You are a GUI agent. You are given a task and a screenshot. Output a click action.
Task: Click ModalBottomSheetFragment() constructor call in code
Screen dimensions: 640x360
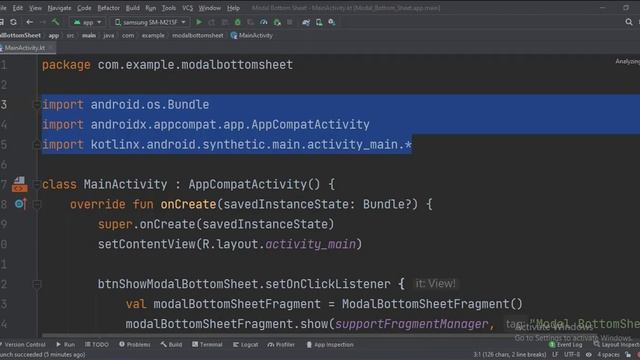coord(432,304)
